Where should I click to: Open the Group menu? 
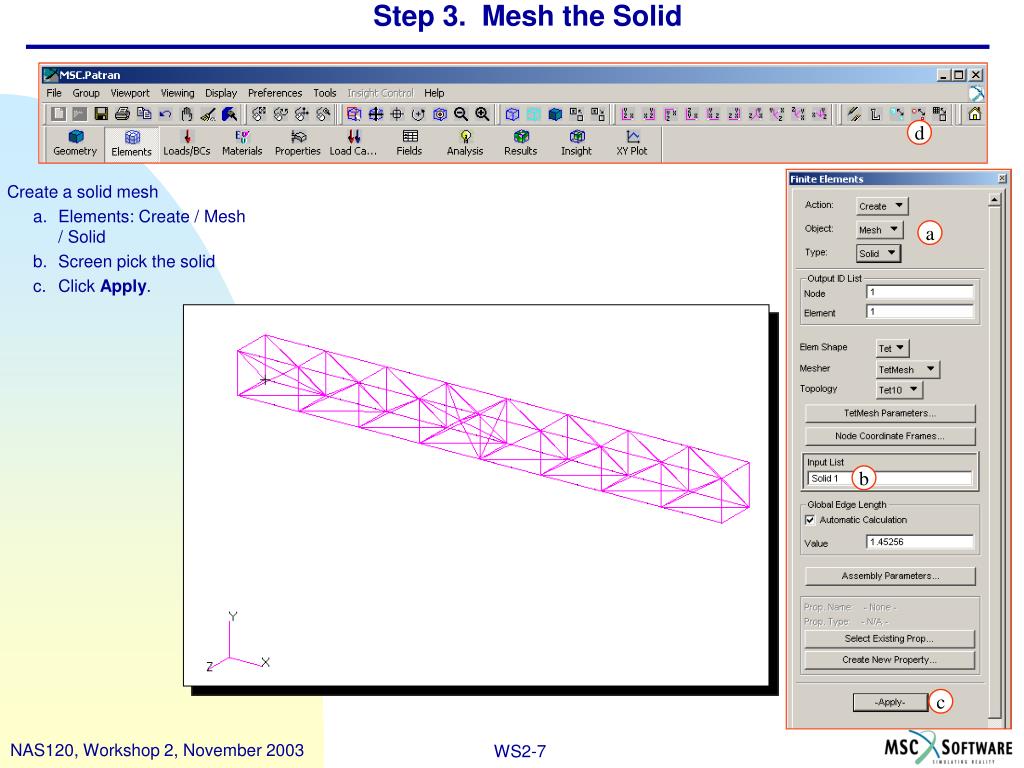click(86, 93)
